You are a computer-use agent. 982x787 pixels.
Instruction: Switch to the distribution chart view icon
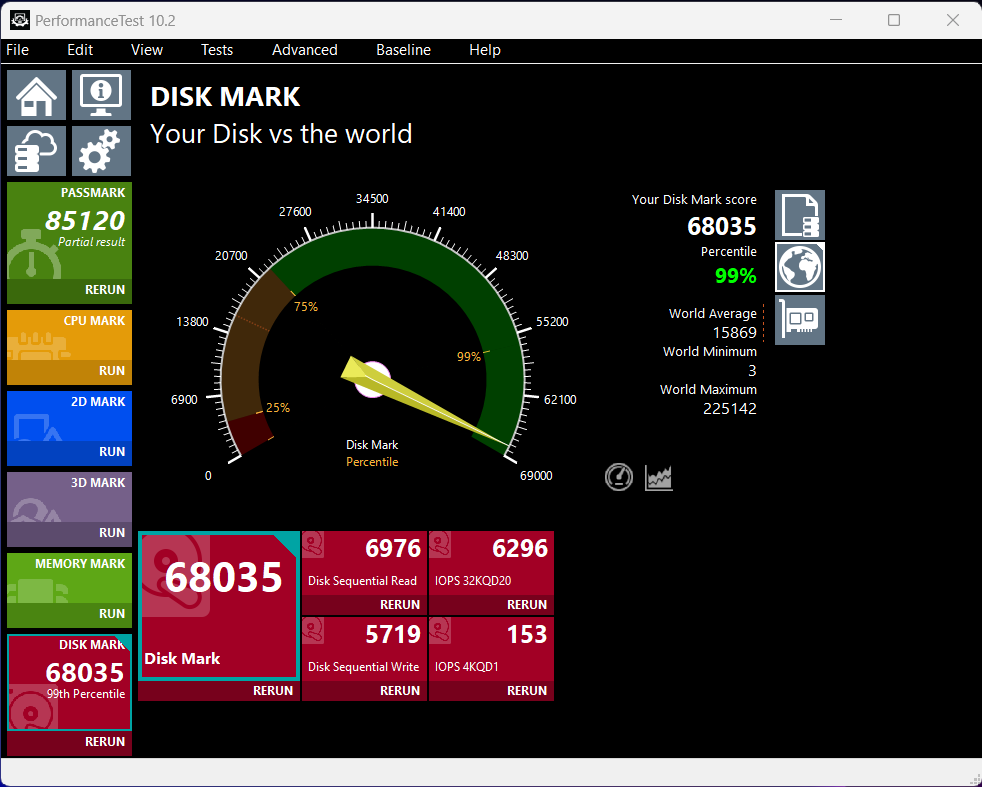point(659,477)
